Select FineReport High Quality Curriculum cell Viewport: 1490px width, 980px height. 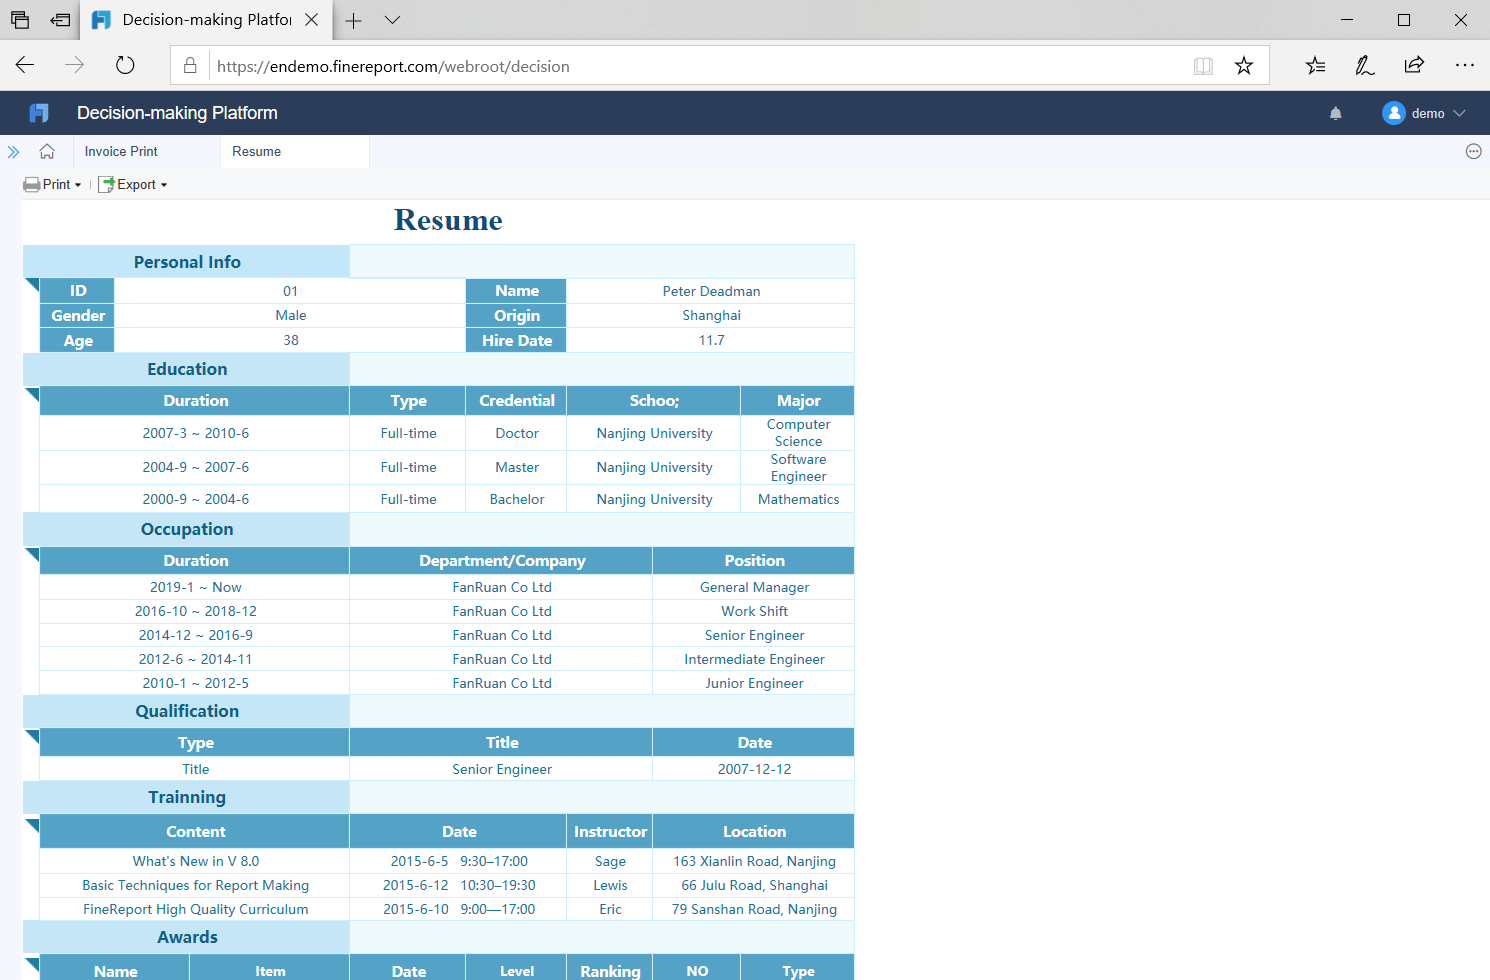(196, 909)
